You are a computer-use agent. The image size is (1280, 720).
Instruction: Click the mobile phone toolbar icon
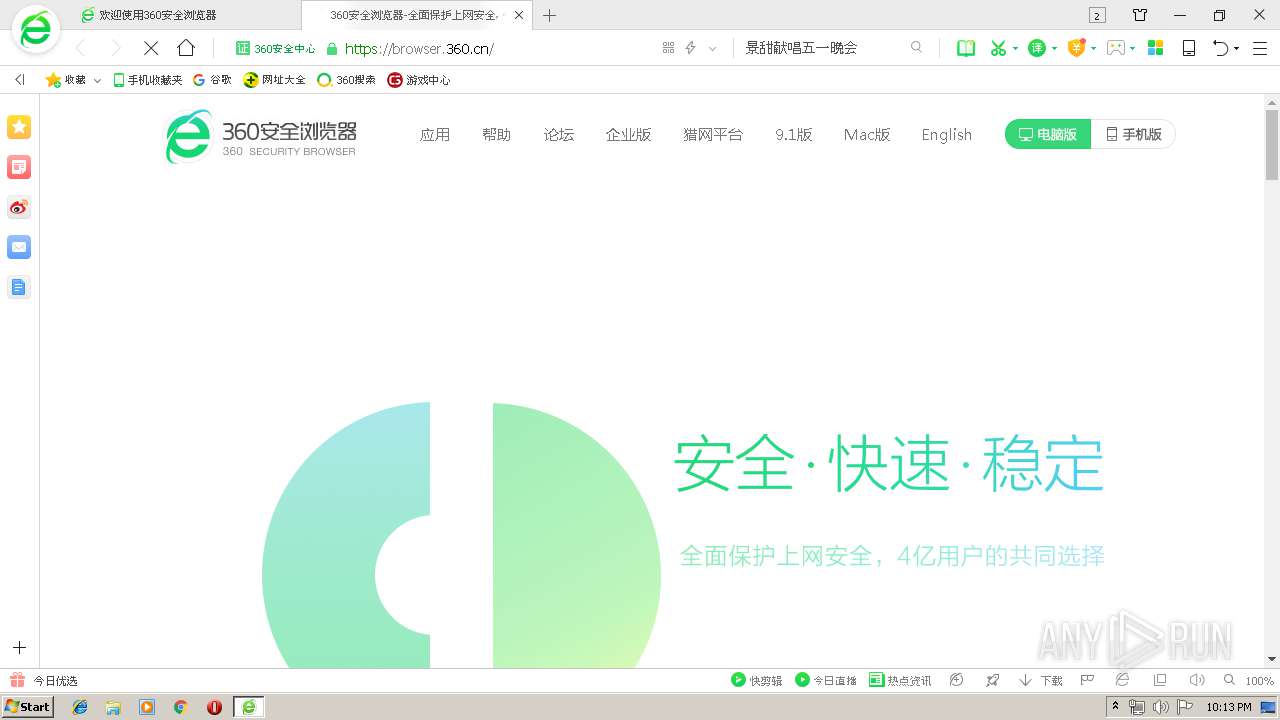coord(1189,48)
